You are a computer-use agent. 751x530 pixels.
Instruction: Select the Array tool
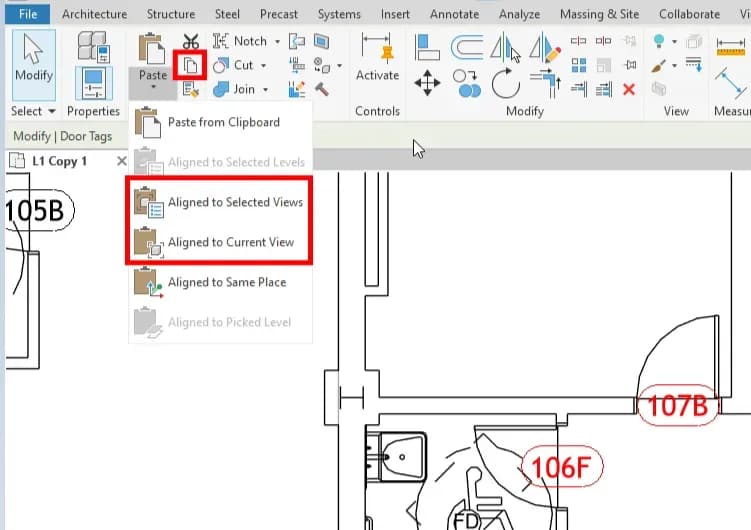[x=579, y=65]
